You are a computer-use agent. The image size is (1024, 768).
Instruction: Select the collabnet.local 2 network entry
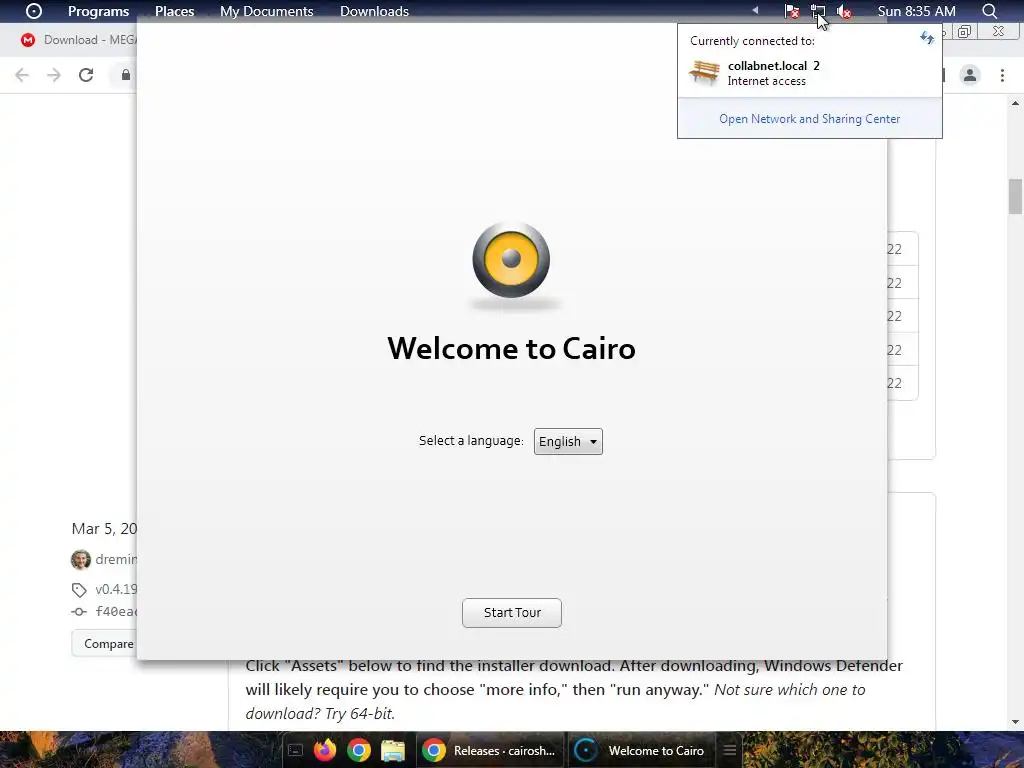tap(810, 72)
